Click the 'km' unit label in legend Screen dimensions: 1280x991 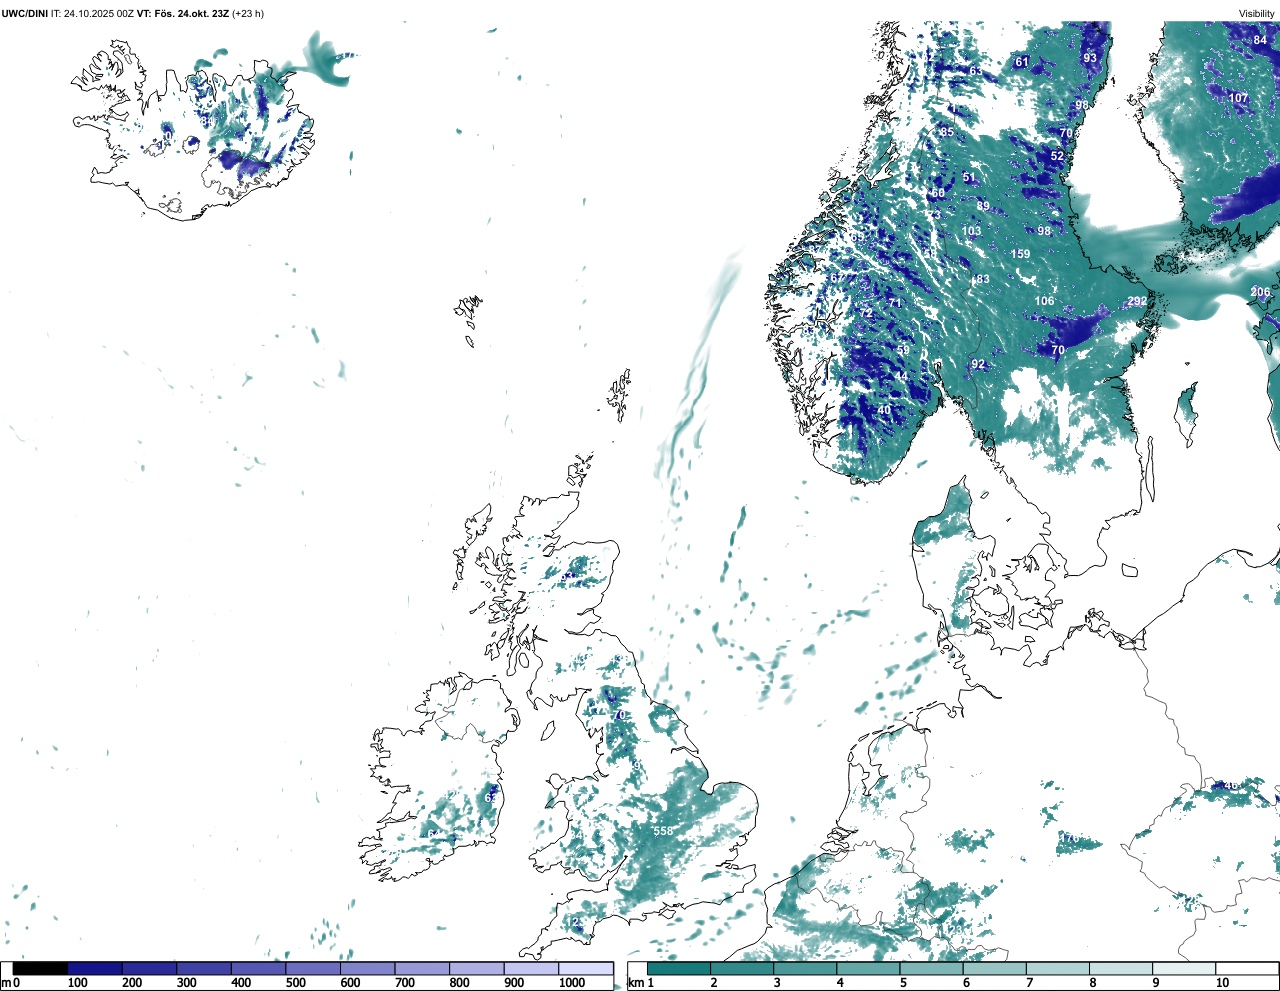click(x=634, y=983)
